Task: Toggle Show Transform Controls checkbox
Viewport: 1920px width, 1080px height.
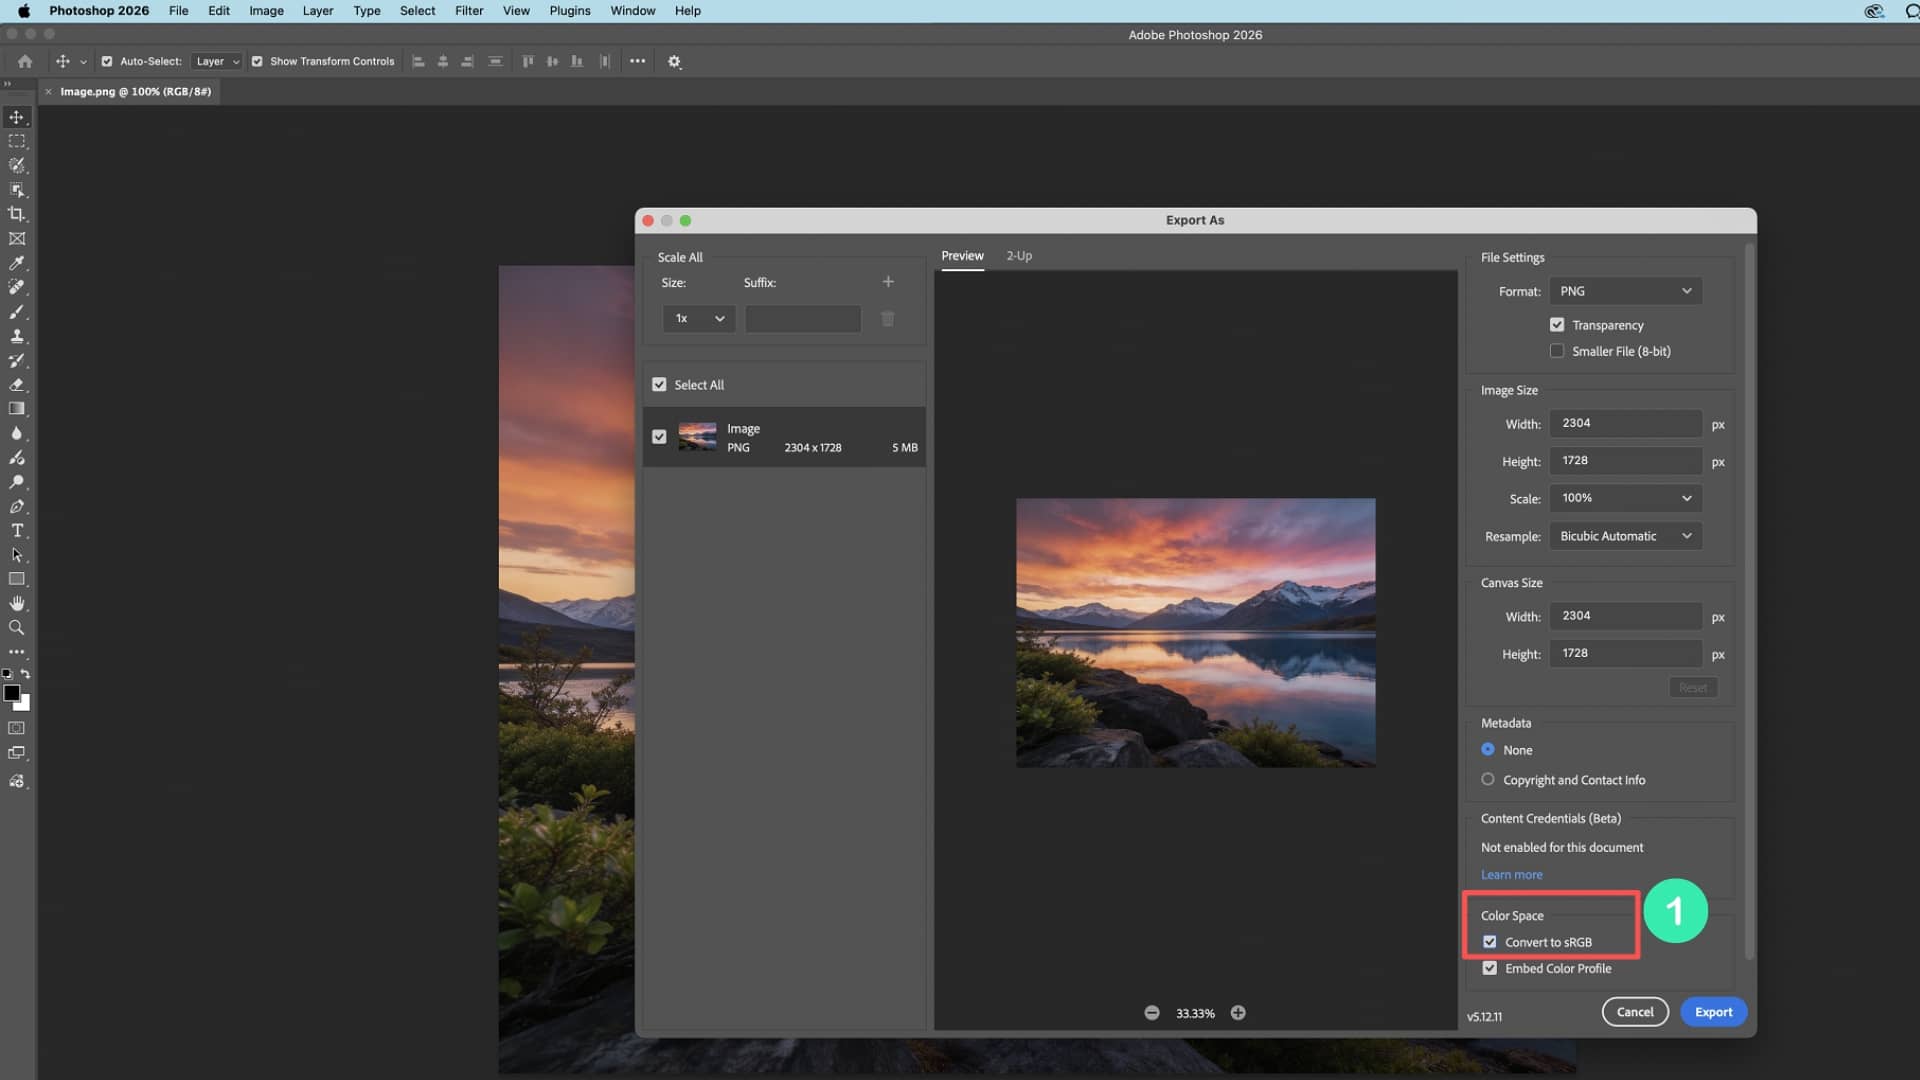Action: coord(257,61)
